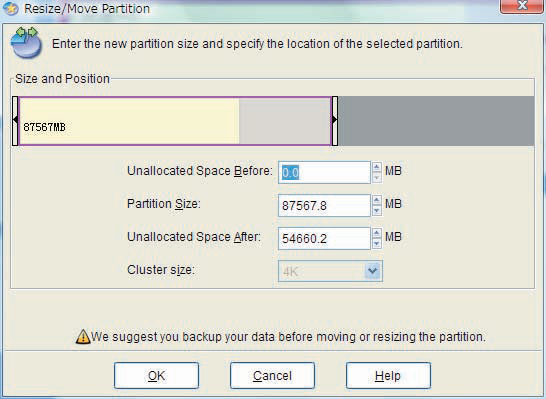
Task: Open Help for resizing partitions
Action: point(388,375)
